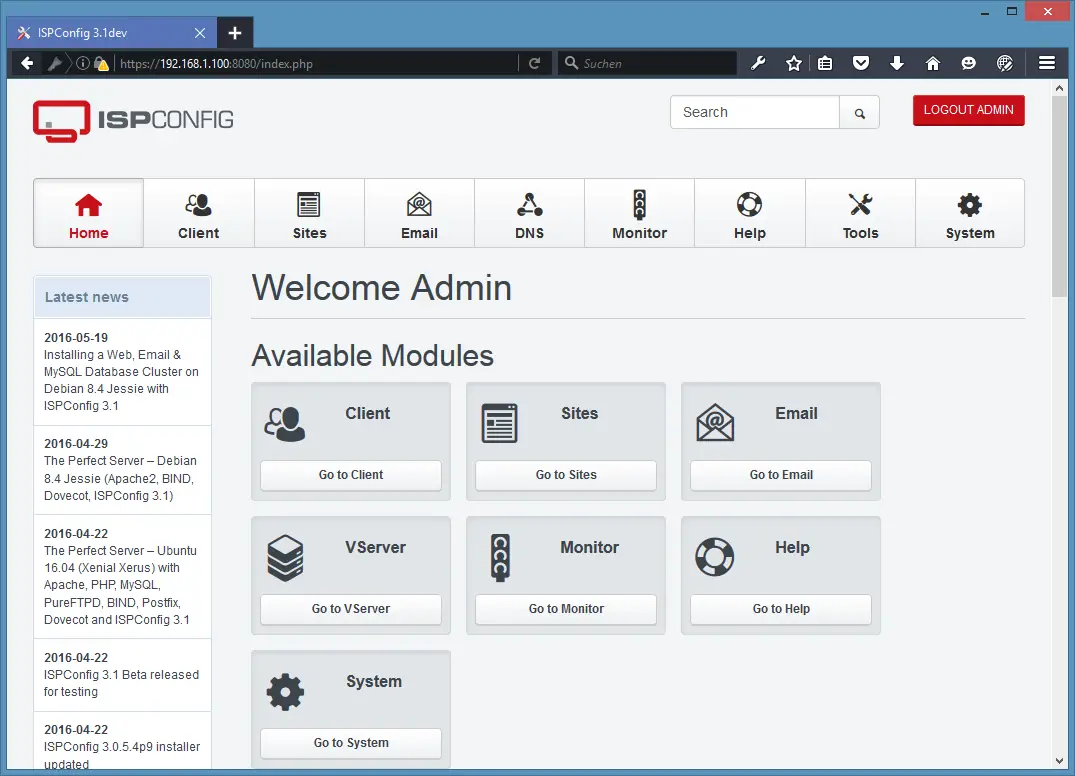Image resolution: width=1075 pixels, height=776 pixels.
Task: Click Go to Email button
Action: pyautogui.click(x=781, y=475)
